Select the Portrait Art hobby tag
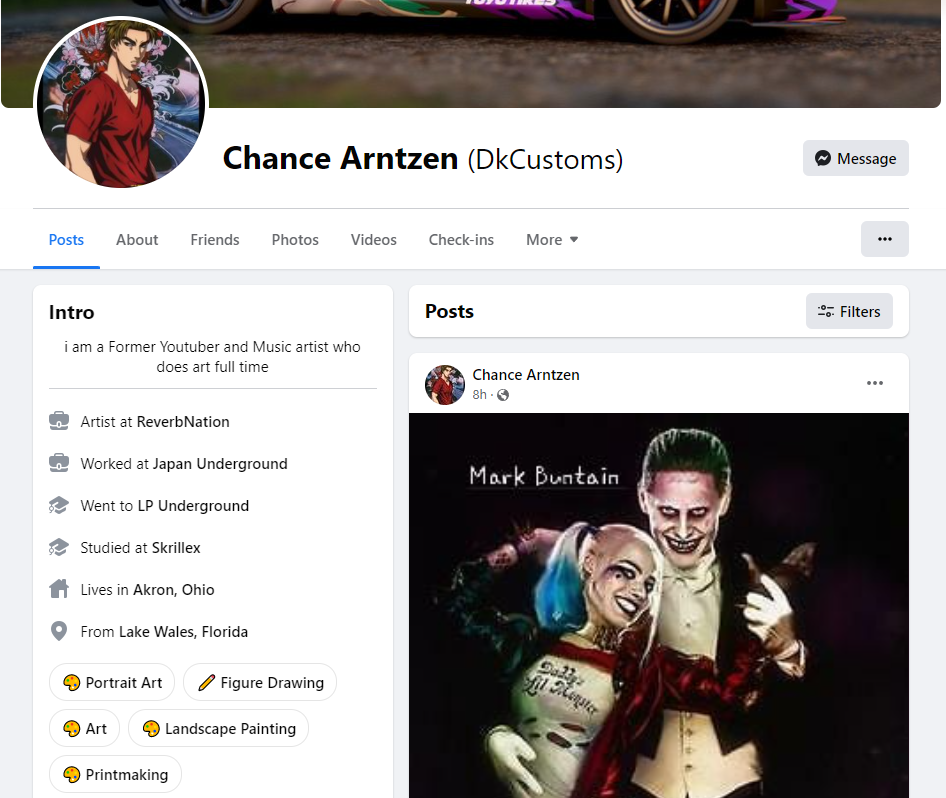The image size is (946, 798). 112,682
